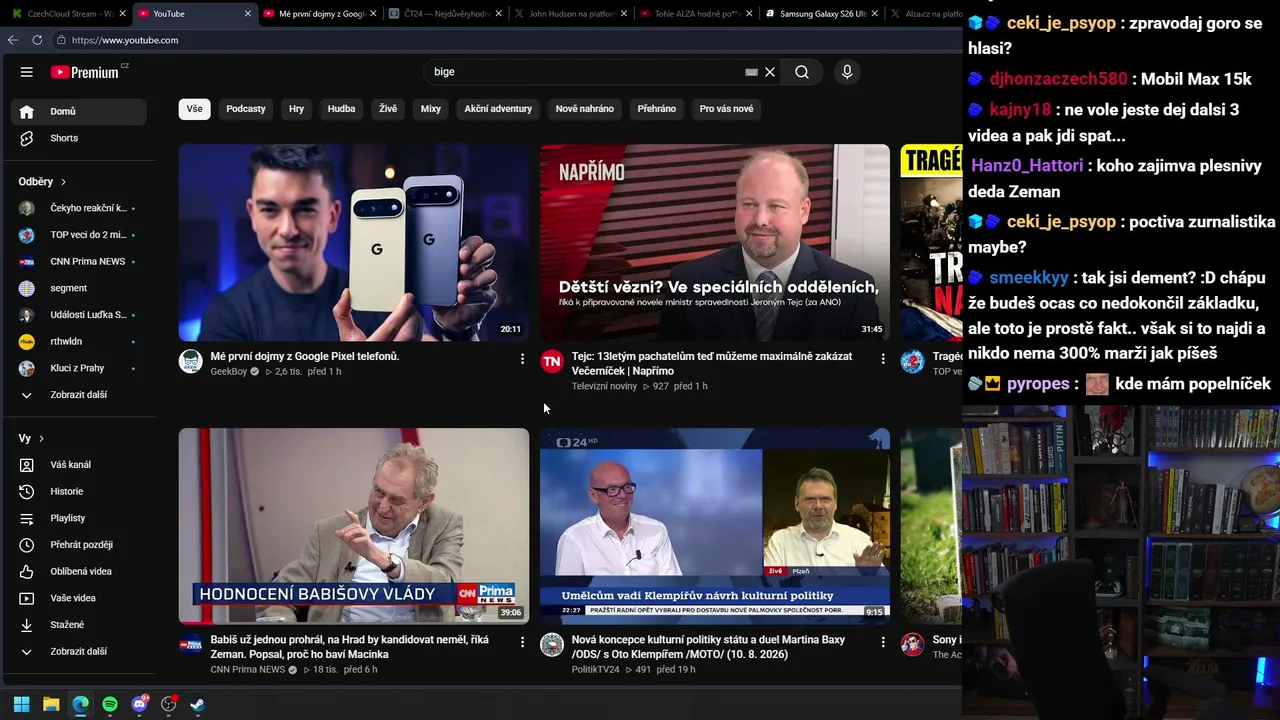The height and width of the screenshot is (720, 1280).
Task: Open Vaše videa page
Action: 79,598
